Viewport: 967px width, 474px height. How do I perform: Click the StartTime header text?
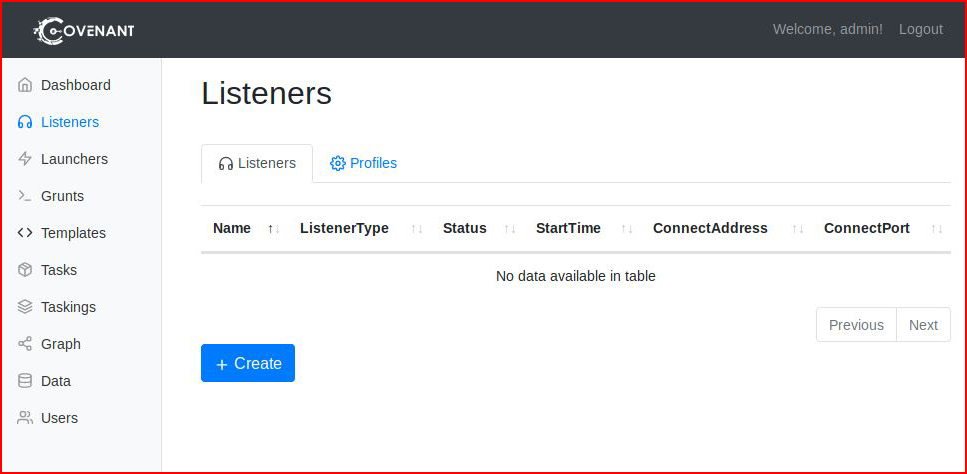[568, 228]
